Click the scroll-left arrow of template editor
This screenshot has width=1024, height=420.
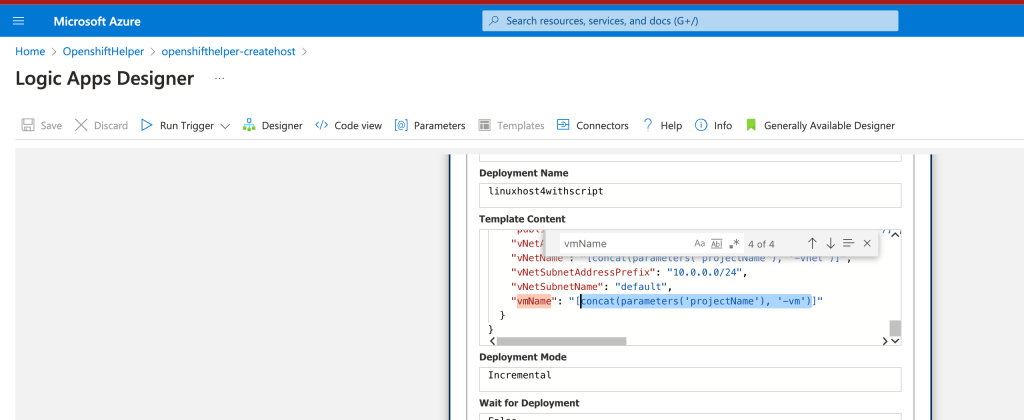(x=493, y=341)
